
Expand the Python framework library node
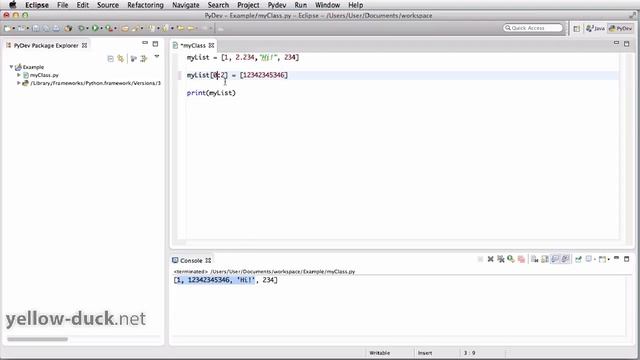(18, 83)
